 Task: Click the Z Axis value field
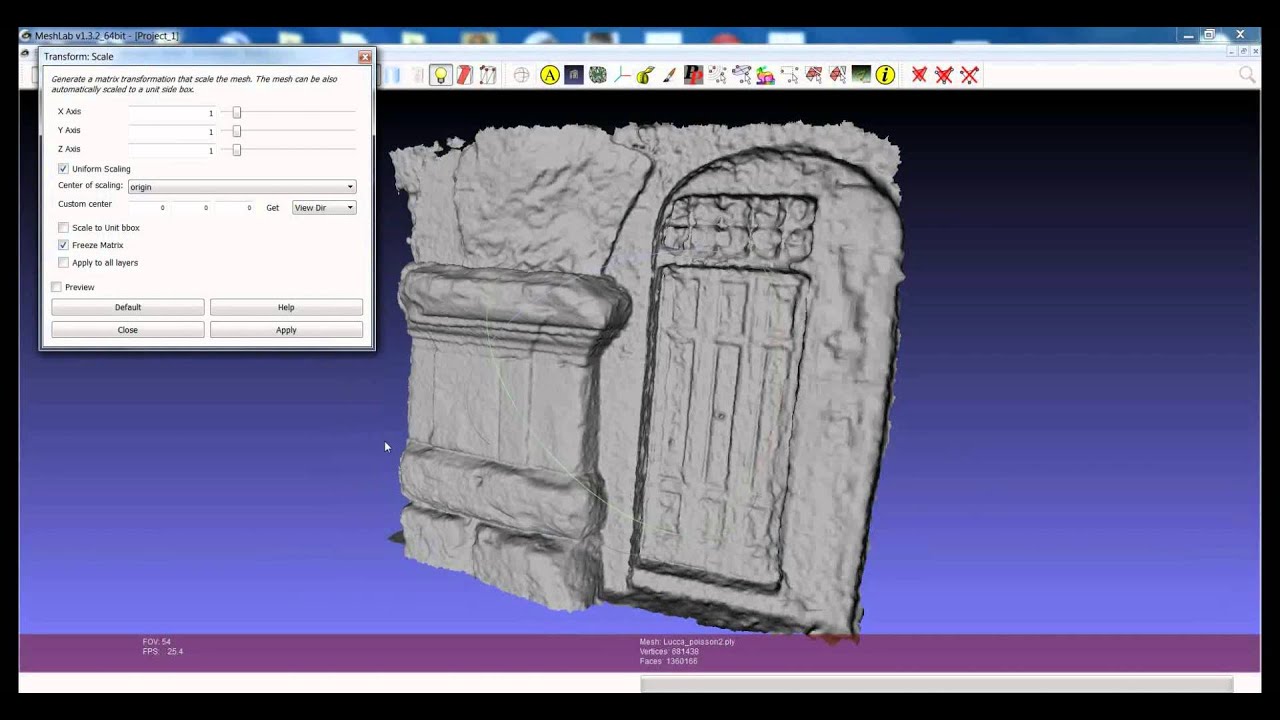(x=172, y=150)
